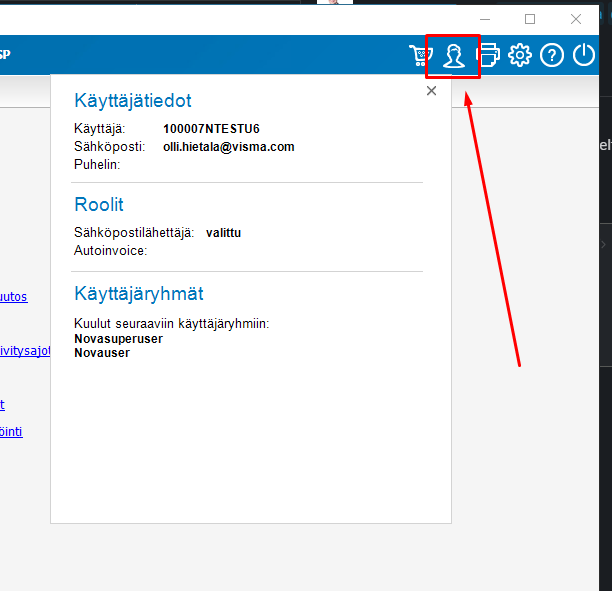Click the Puhelin label
This screenshot has height=591, width=612.
click(97, 165)
